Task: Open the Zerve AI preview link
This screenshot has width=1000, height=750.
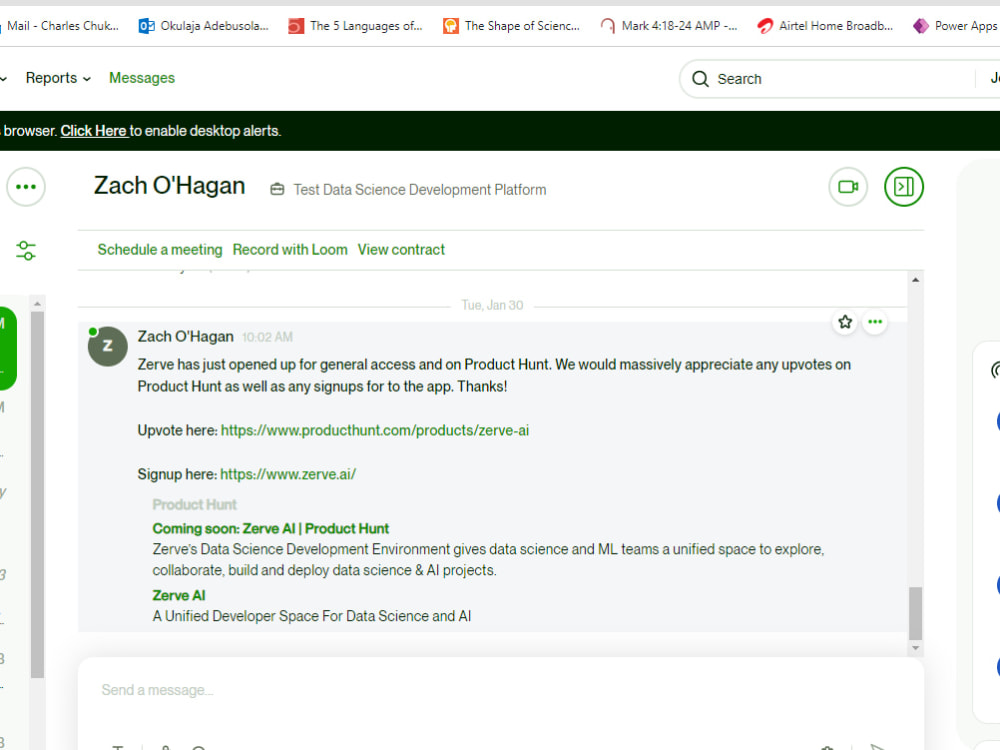Action: coord(179,596)
